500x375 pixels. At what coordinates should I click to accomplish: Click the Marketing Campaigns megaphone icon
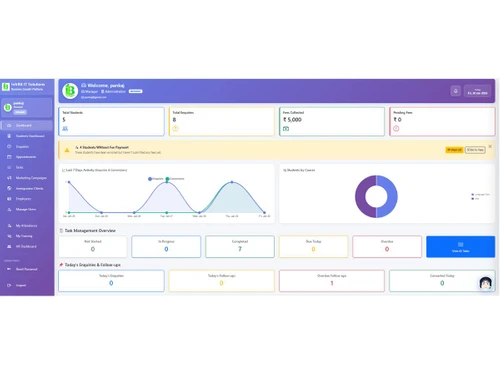pos(9,178)
